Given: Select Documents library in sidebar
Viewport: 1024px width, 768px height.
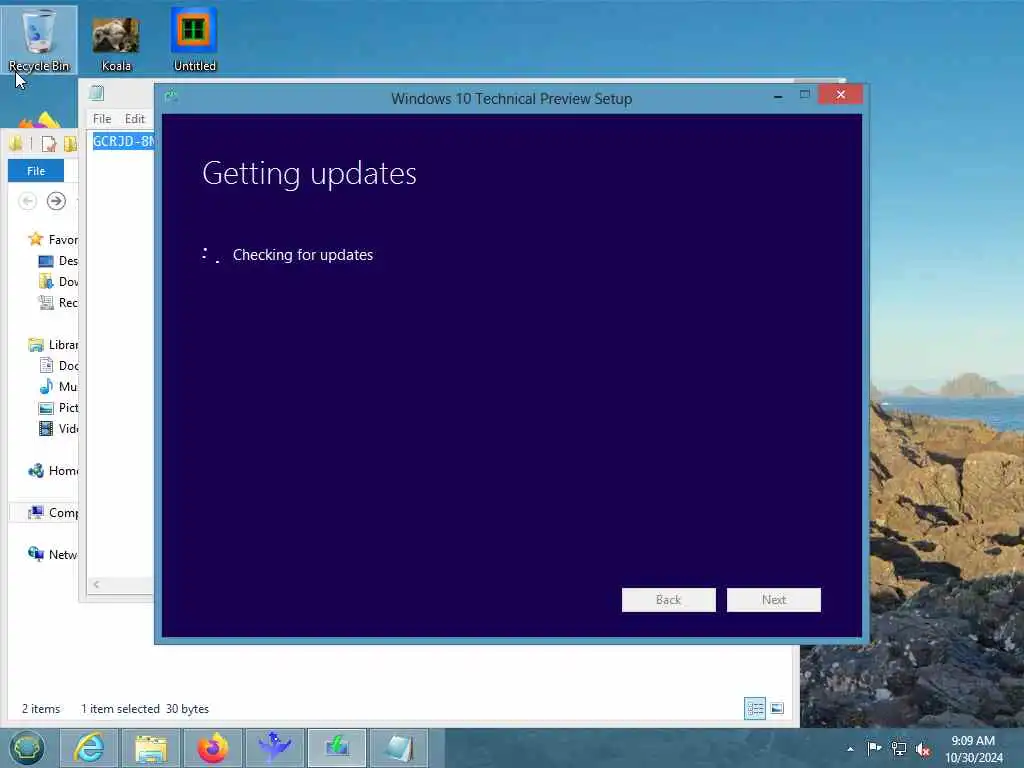Looking at the screenshot, I should click(59, 366).
